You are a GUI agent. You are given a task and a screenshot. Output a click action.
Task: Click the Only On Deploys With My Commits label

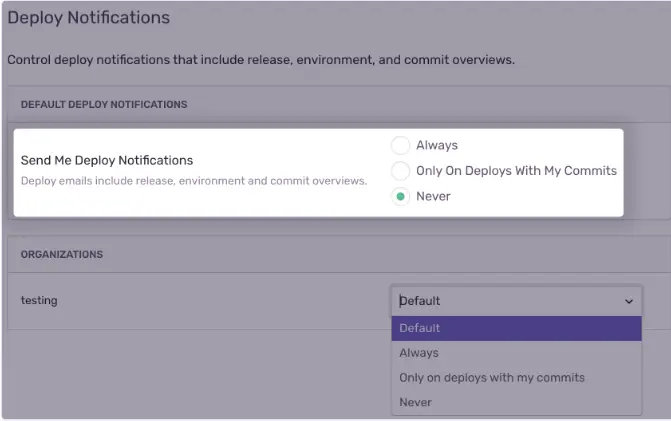pos(516,171)
